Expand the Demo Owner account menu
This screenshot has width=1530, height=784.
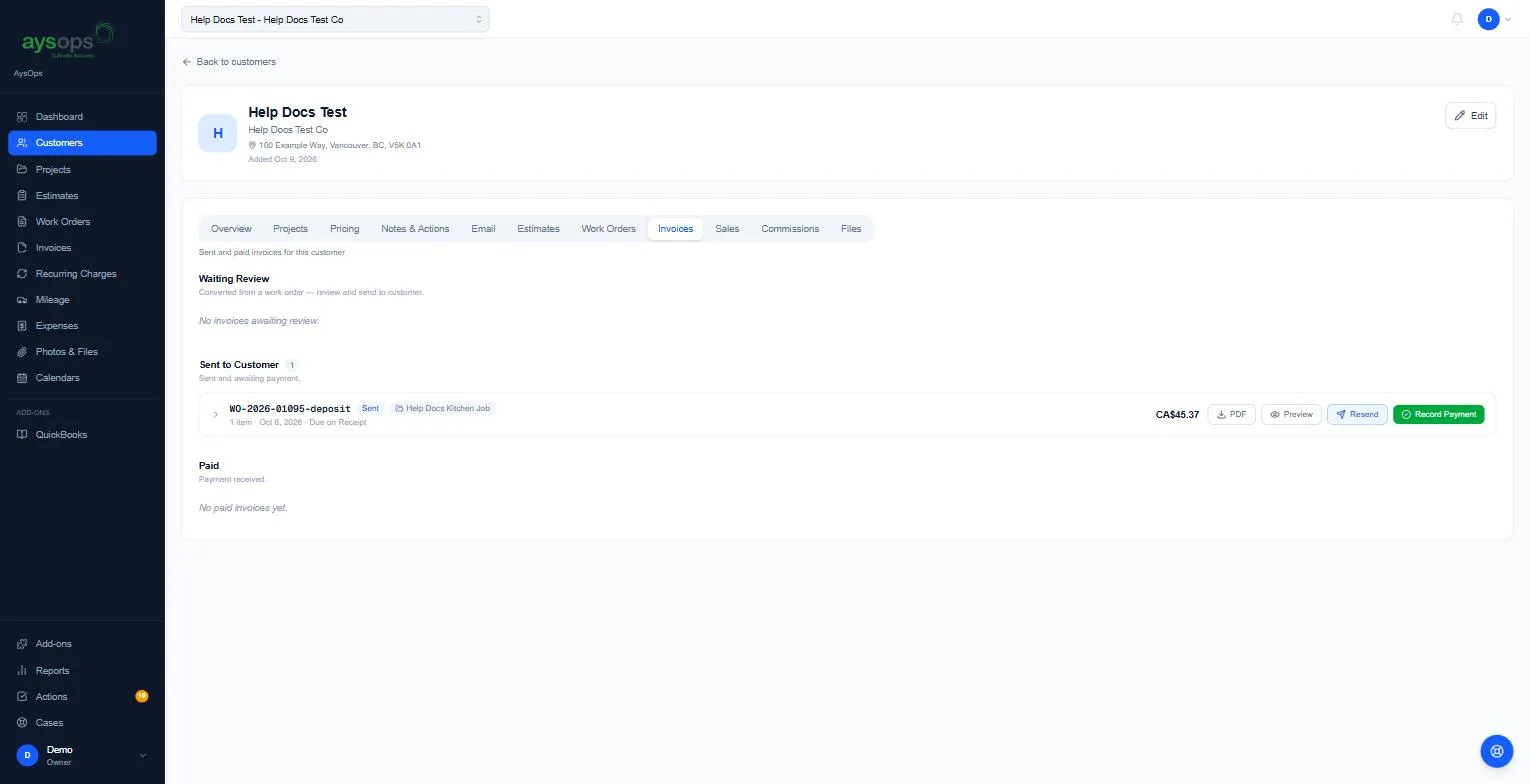tap(82, 755)
